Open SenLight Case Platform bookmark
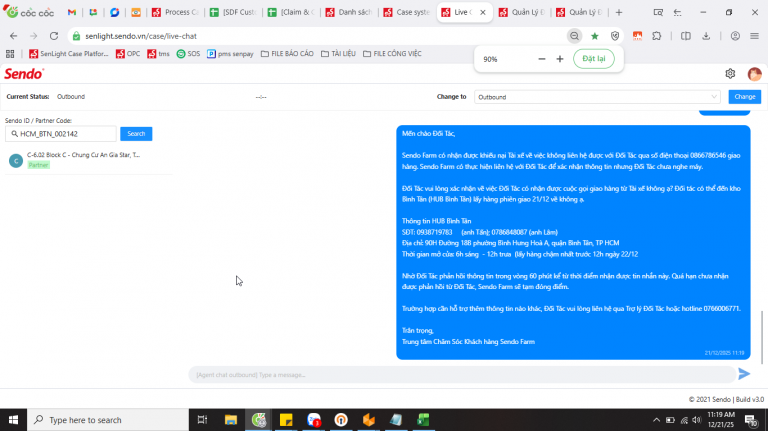 pos(69,54)
